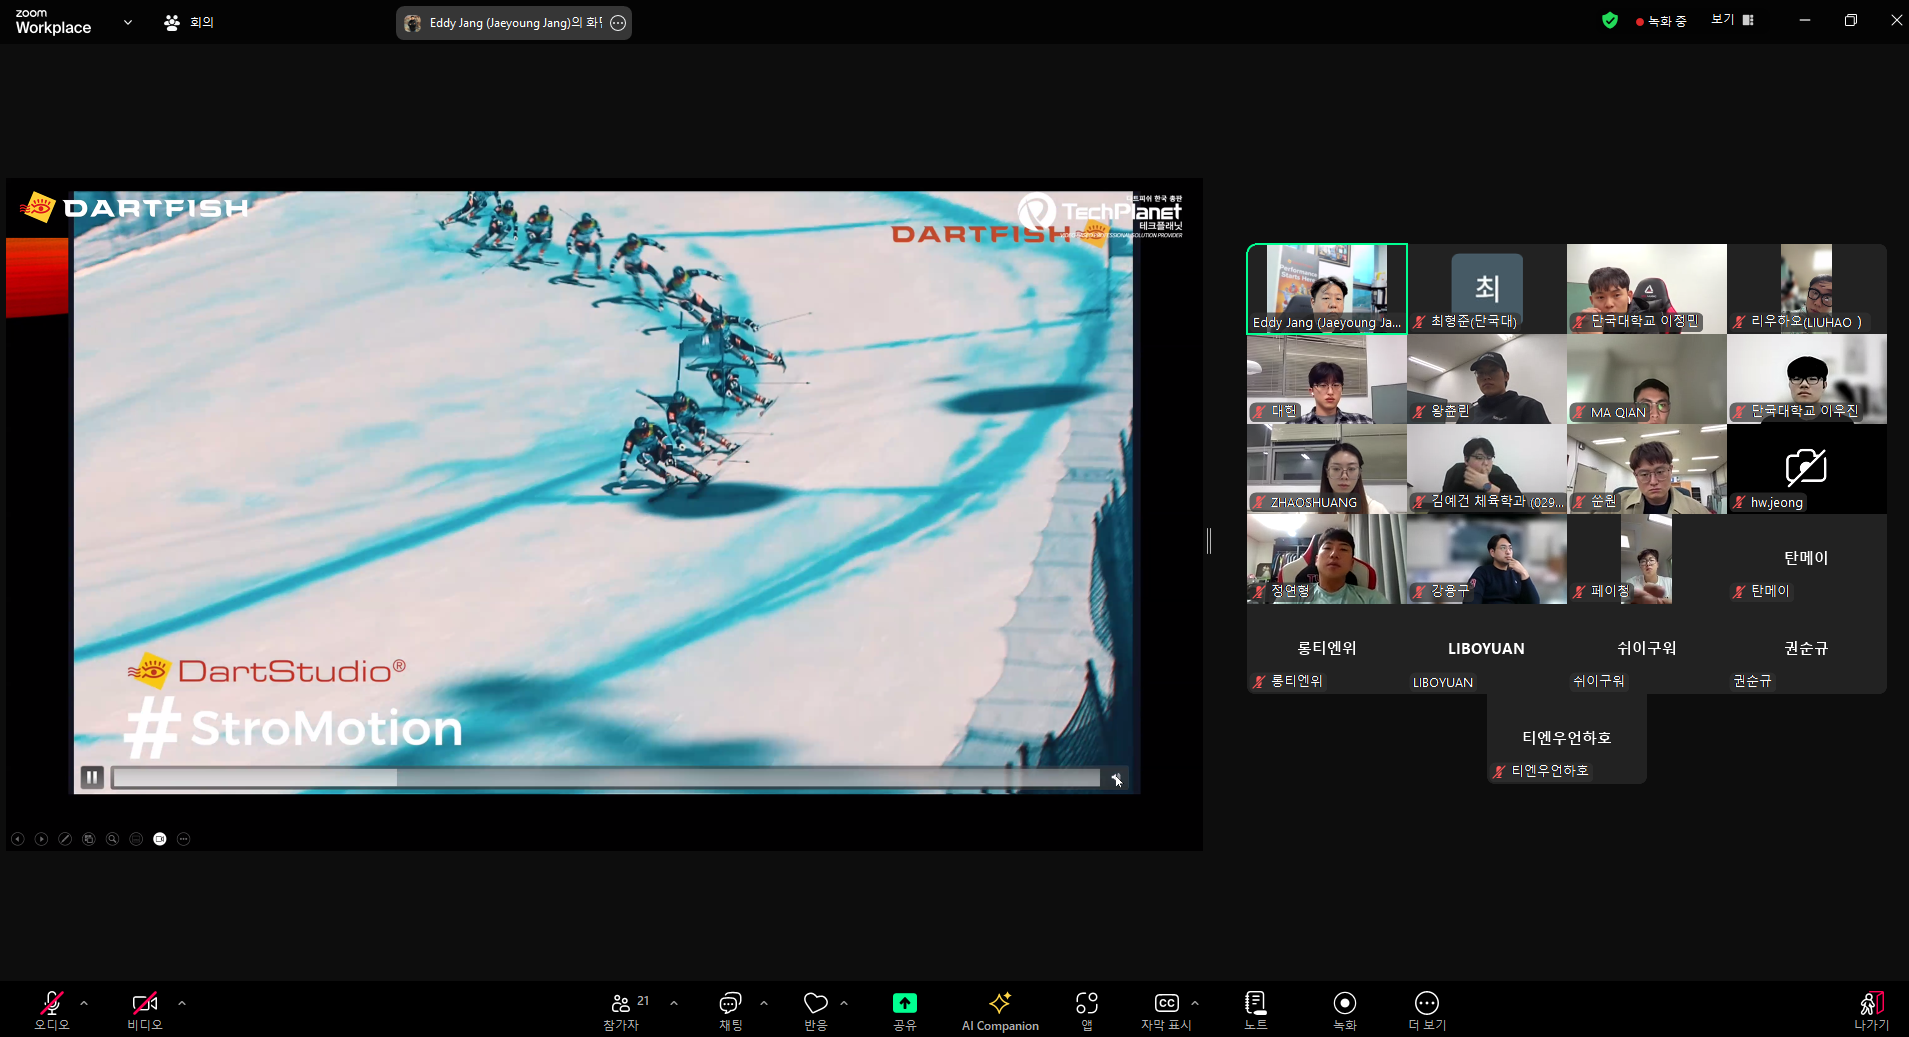Leave the meeting with 나가기

[1871, 1010]
